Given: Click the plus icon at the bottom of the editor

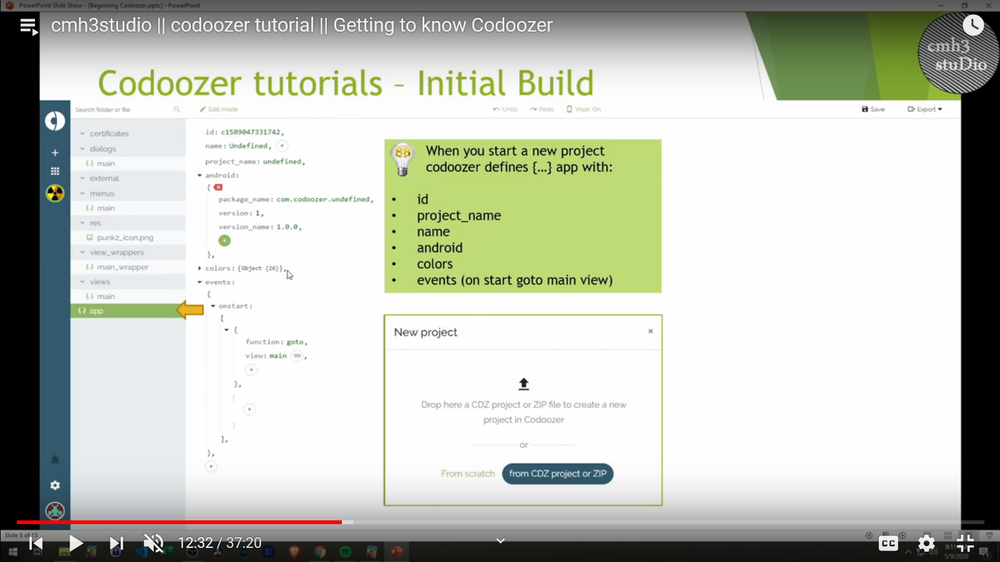Looking at the screenshot, I should (x=211, y=466).
